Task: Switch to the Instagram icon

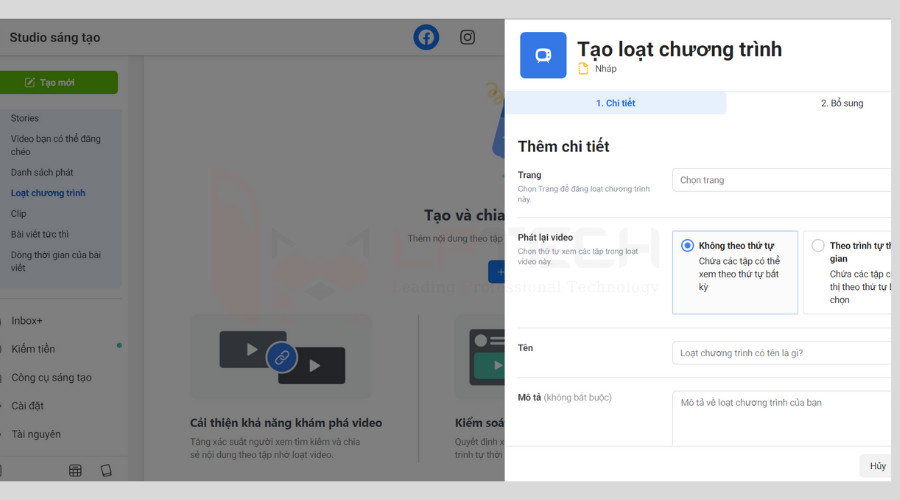Action: coord(467,37)
